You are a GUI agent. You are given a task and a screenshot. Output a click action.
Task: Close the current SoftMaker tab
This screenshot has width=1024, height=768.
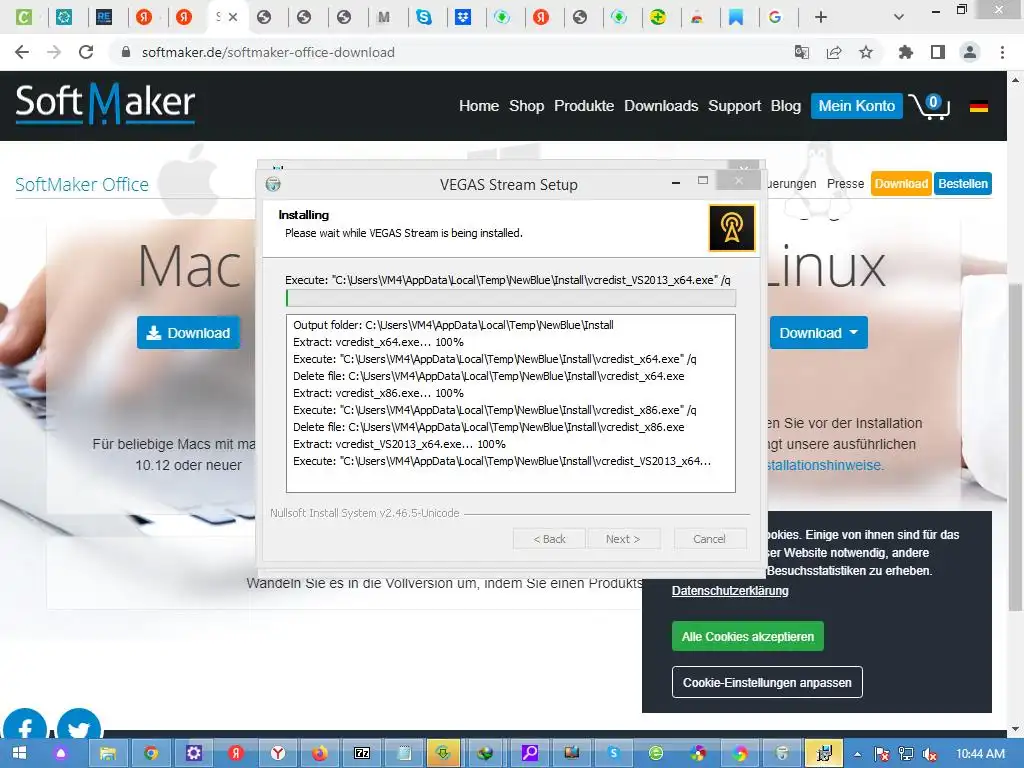pos(233,17)
